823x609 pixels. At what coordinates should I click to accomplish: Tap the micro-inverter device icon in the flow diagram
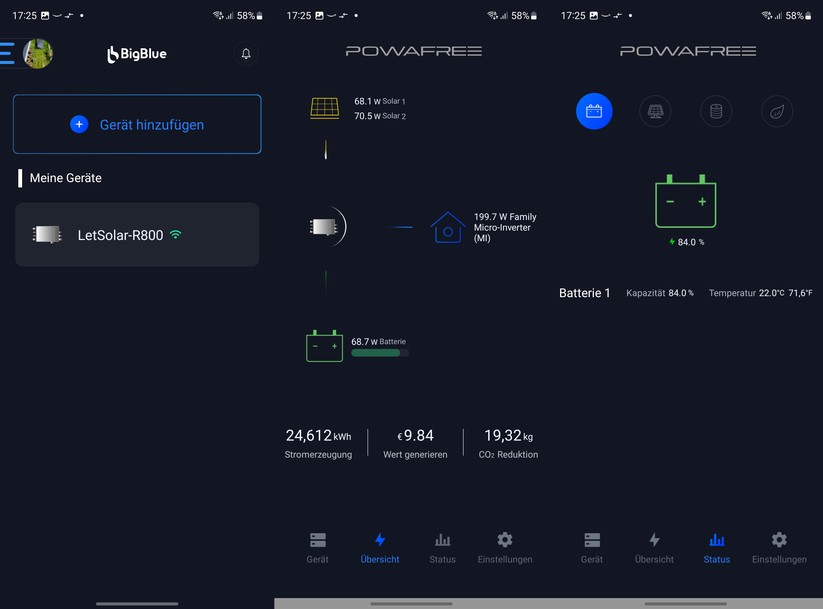coord(323,227)
